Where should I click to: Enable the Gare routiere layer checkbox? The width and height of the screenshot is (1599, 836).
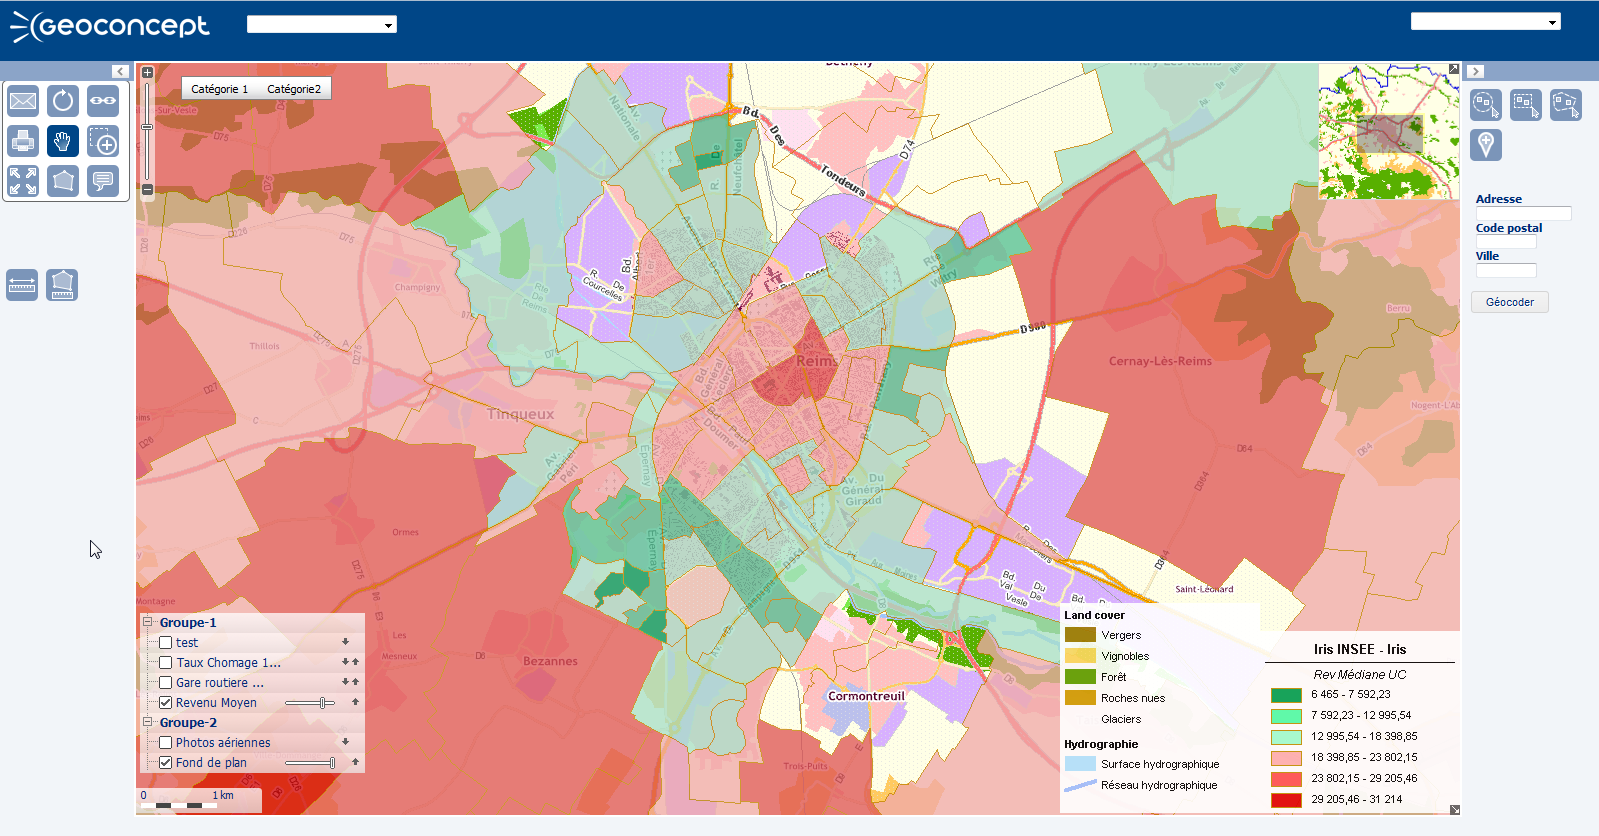click(x=166, y=683)
